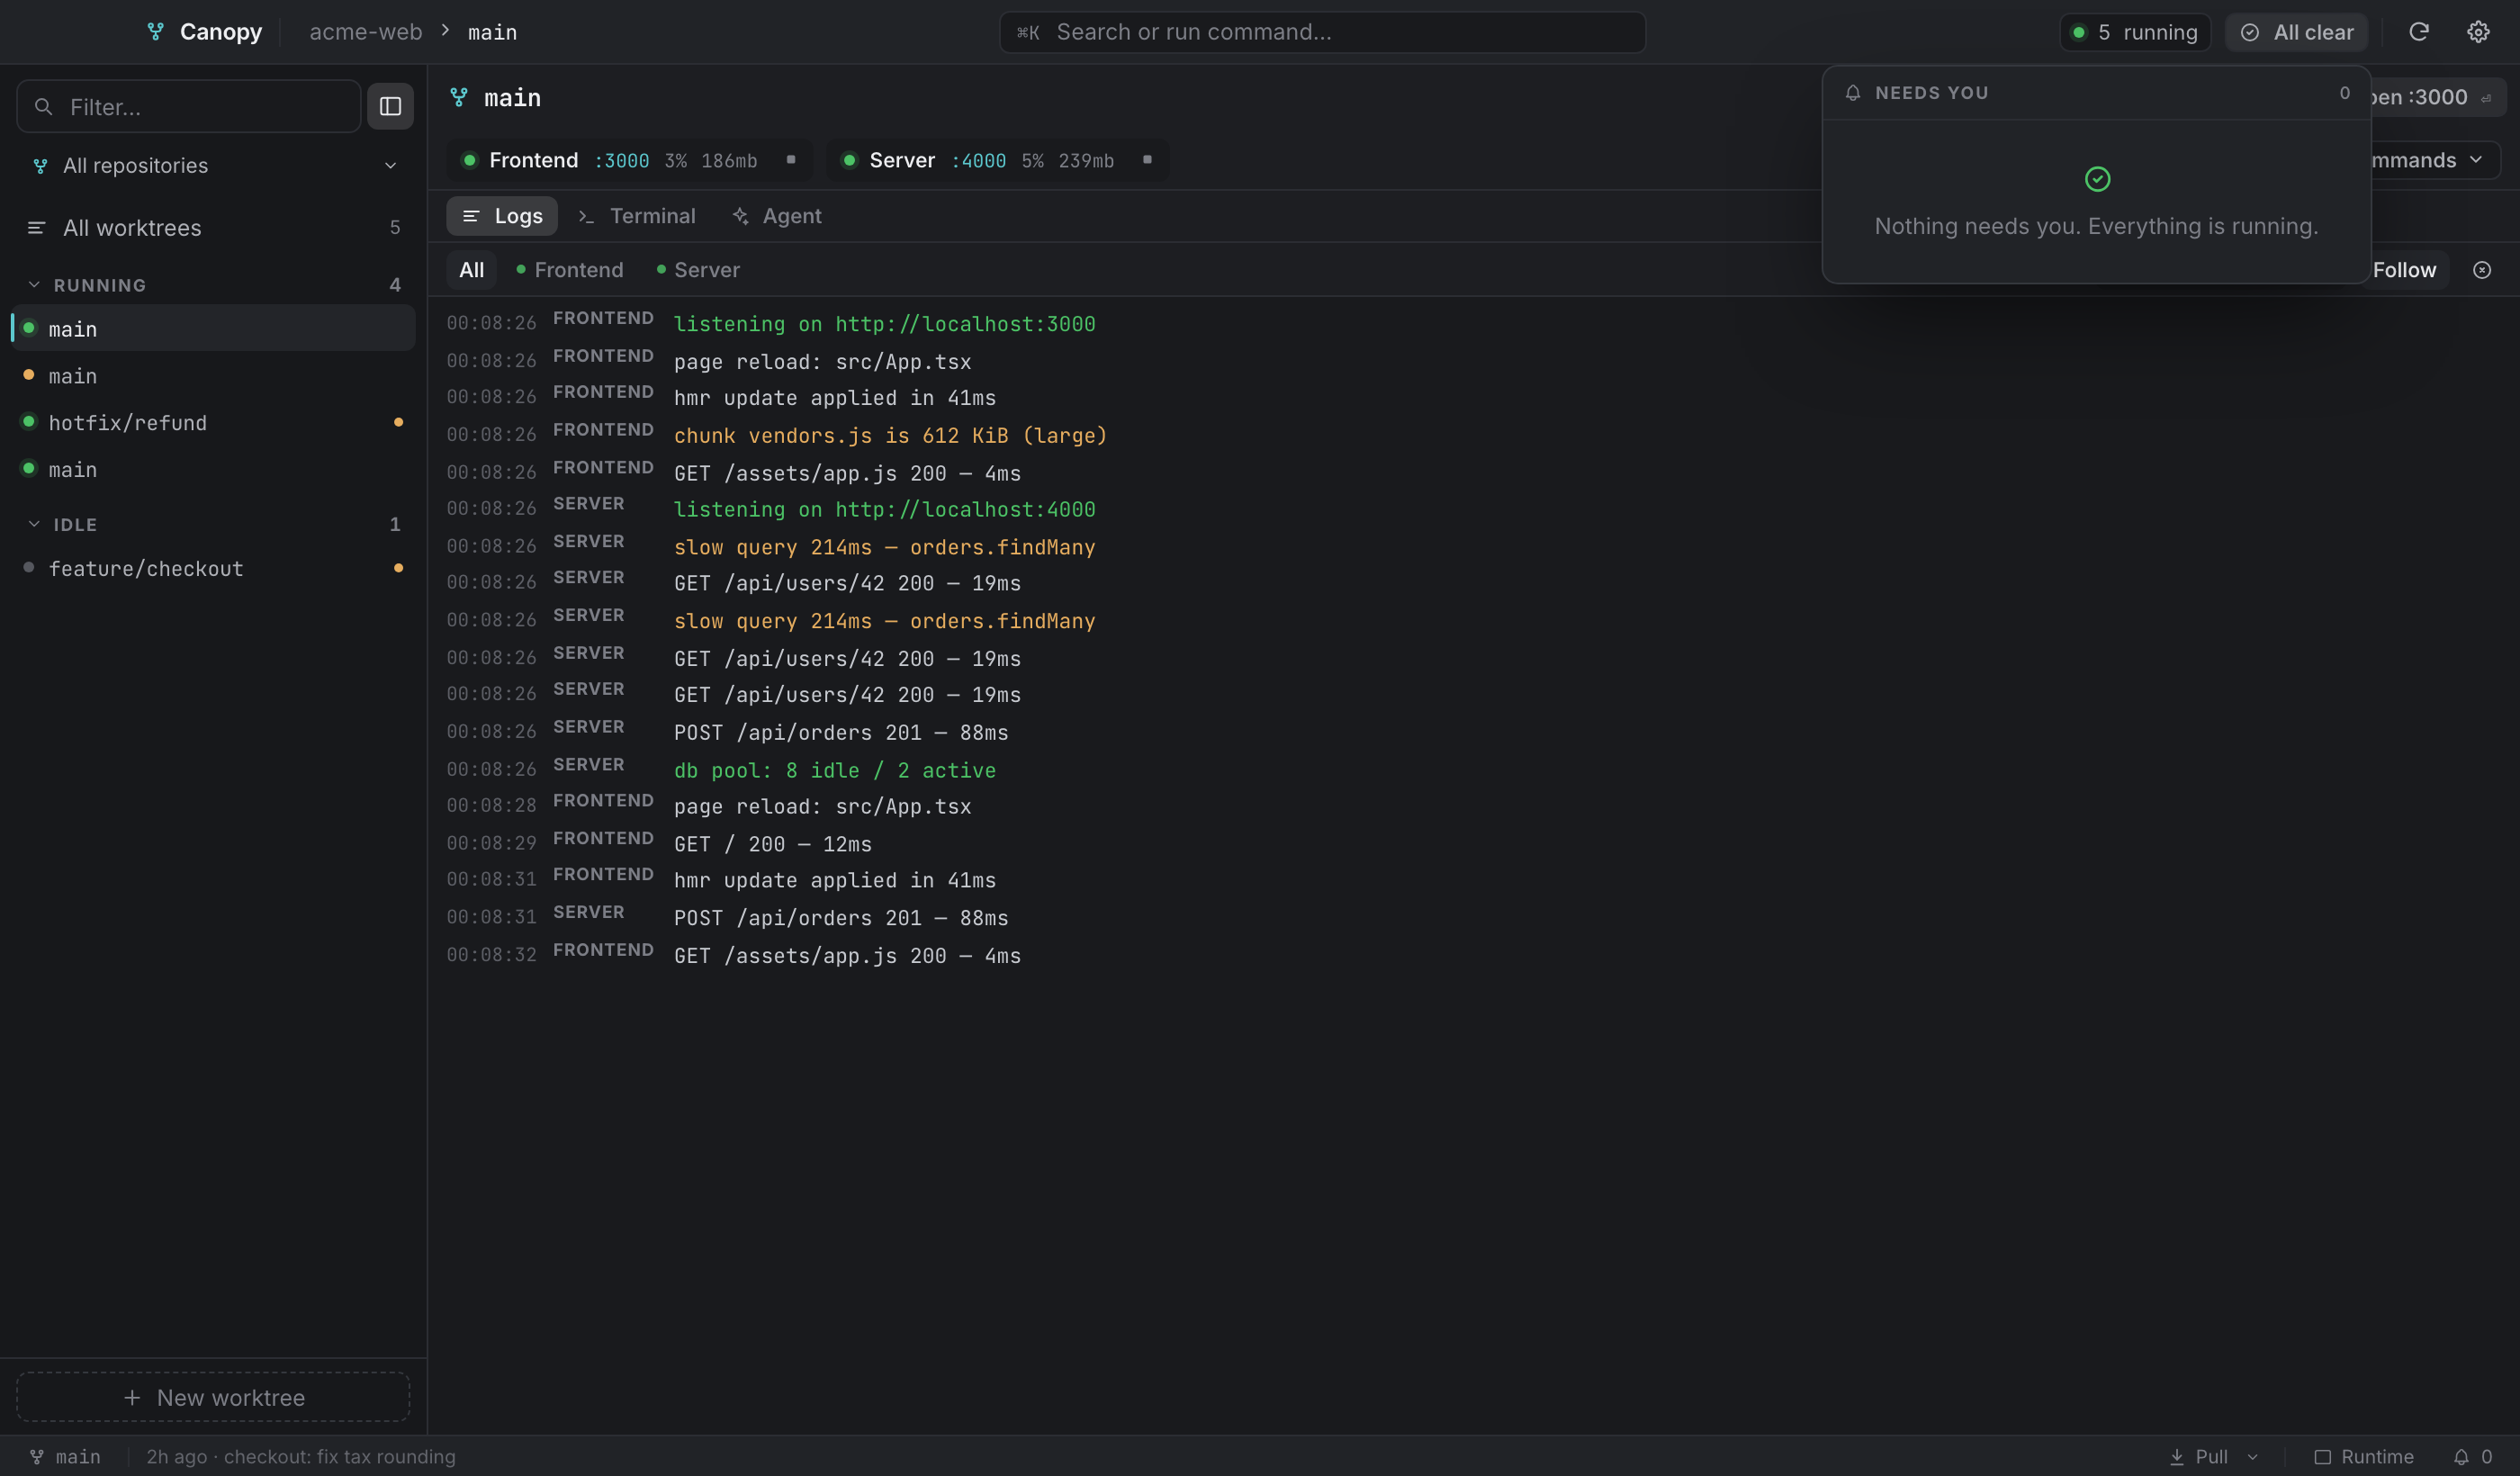Click the refresh icon in top bar

(x=2418, y=32)
